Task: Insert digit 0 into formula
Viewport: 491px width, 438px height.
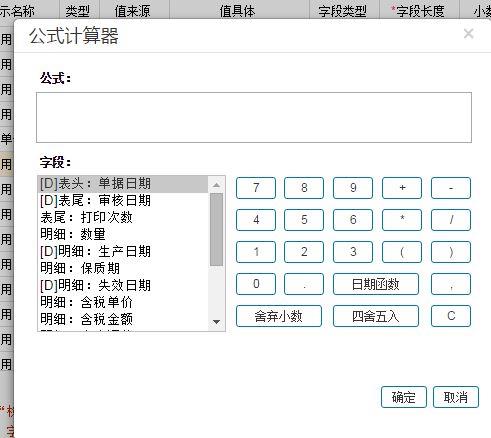Action: click(x=256, y=284)
